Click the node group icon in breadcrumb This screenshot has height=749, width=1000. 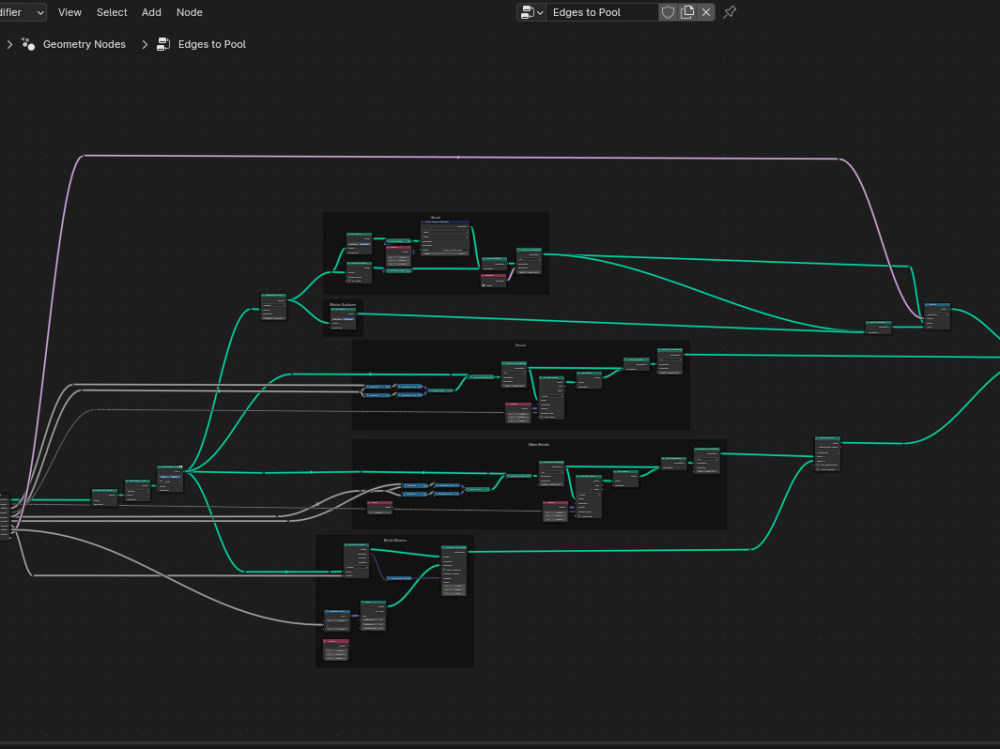[163, 44]
